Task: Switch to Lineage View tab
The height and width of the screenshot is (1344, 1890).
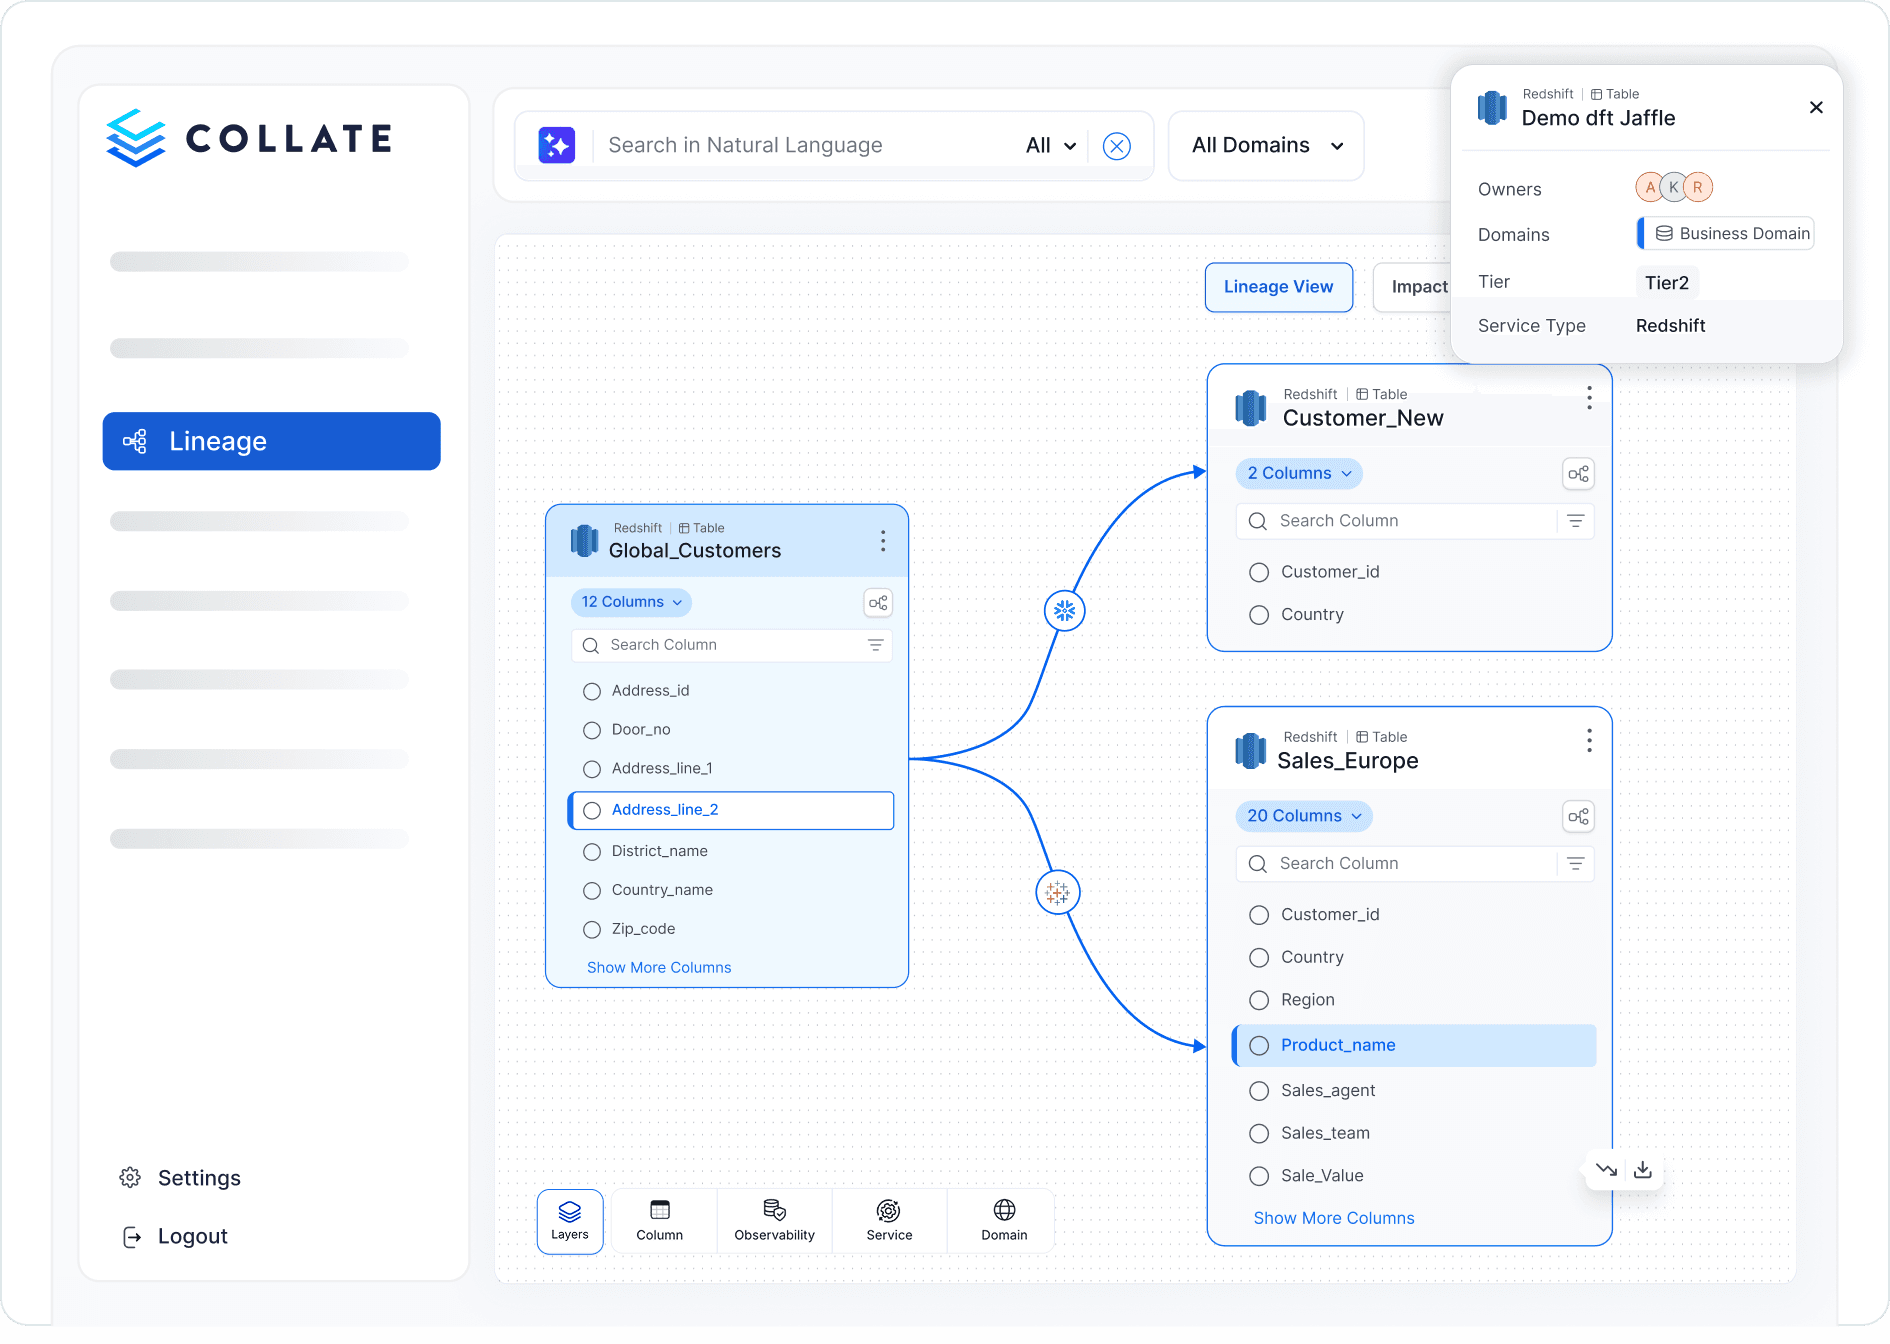Action: click(x=1278, y=287)
